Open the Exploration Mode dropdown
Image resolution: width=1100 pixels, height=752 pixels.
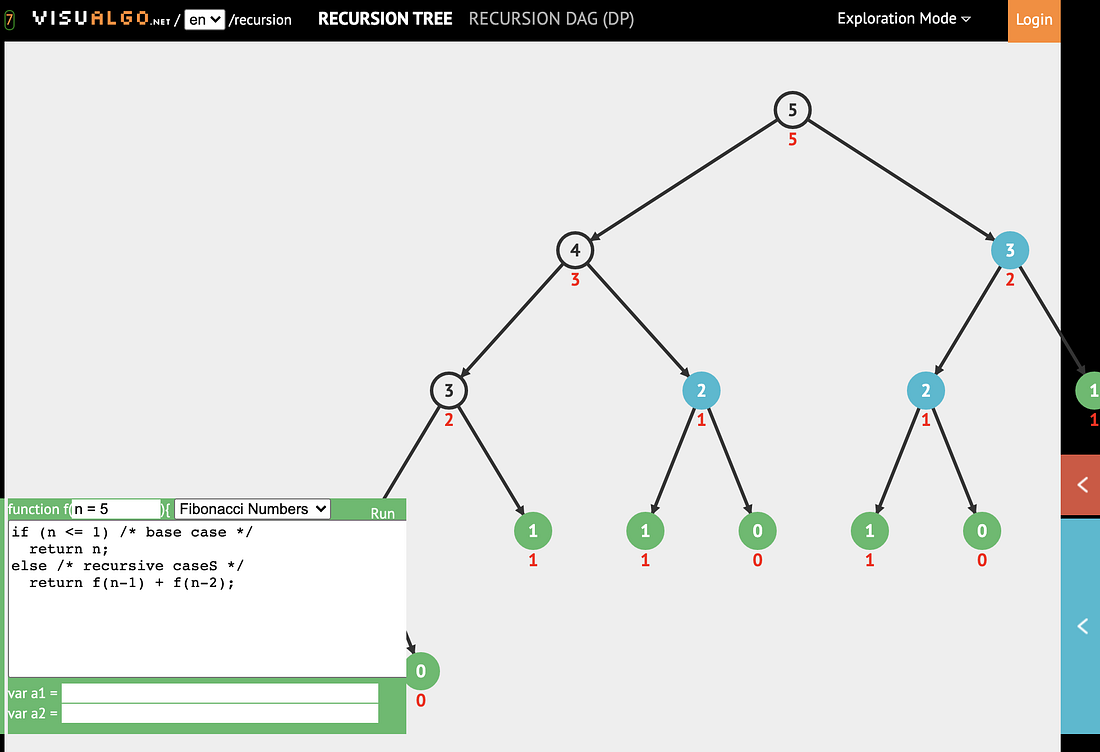[x=903, y=18]
